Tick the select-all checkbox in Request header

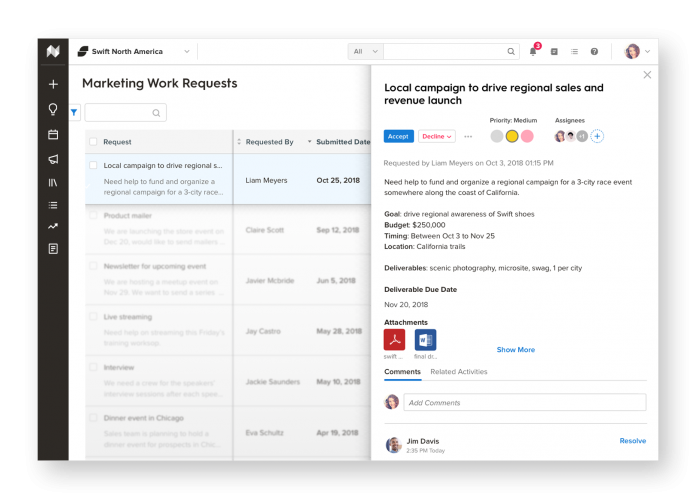(93, 142)
